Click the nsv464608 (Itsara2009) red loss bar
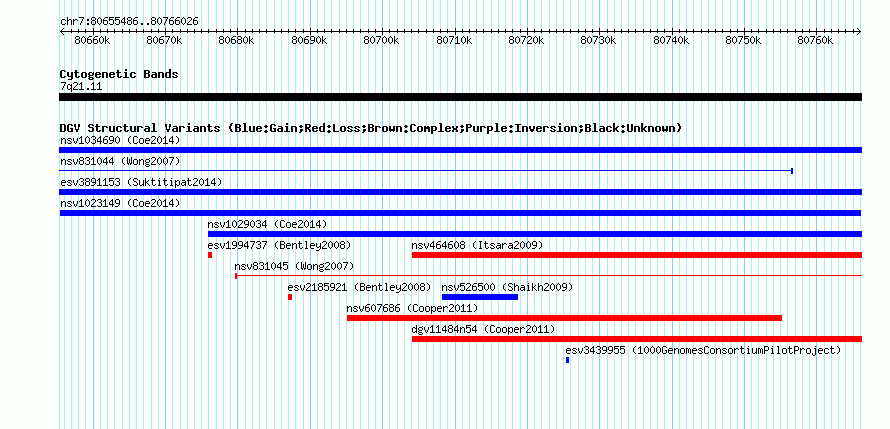 click(x=637, y=255)
